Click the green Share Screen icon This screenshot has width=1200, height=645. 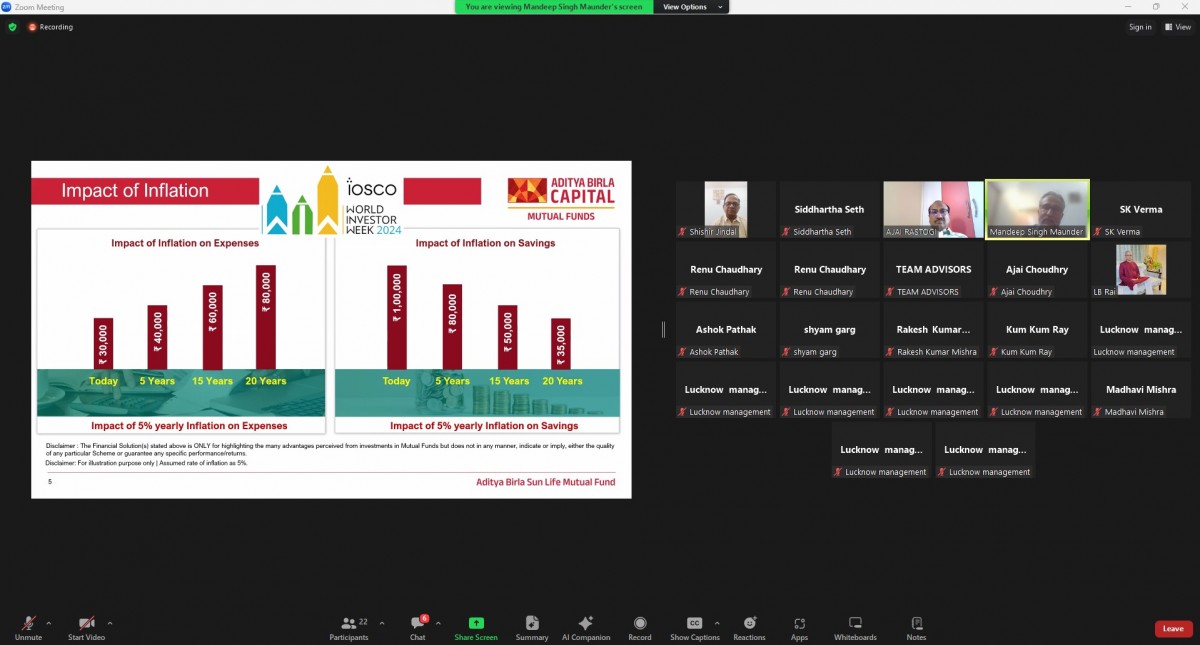click(x=476, y=623)
